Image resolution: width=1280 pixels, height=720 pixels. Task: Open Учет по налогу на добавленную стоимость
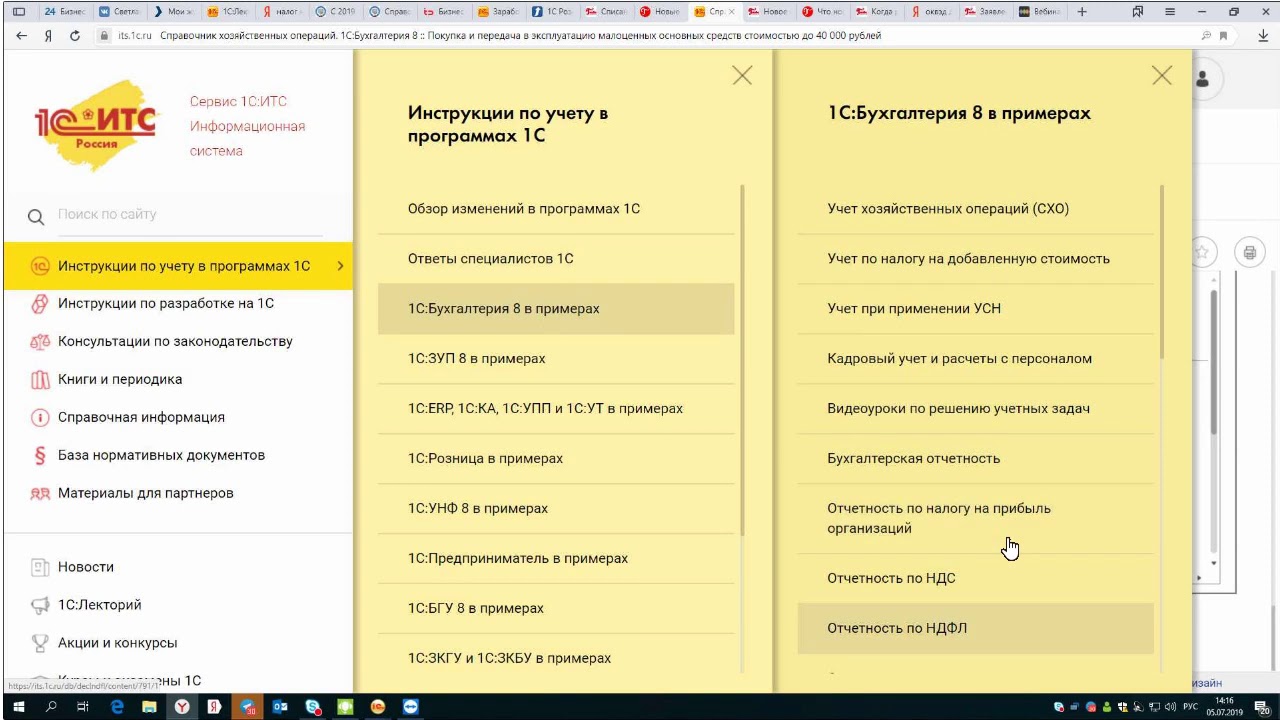[976, 259]
